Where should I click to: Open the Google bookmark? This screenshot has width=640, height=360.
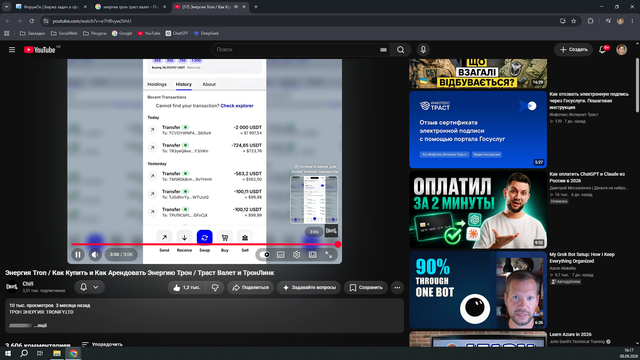(122, 33)
